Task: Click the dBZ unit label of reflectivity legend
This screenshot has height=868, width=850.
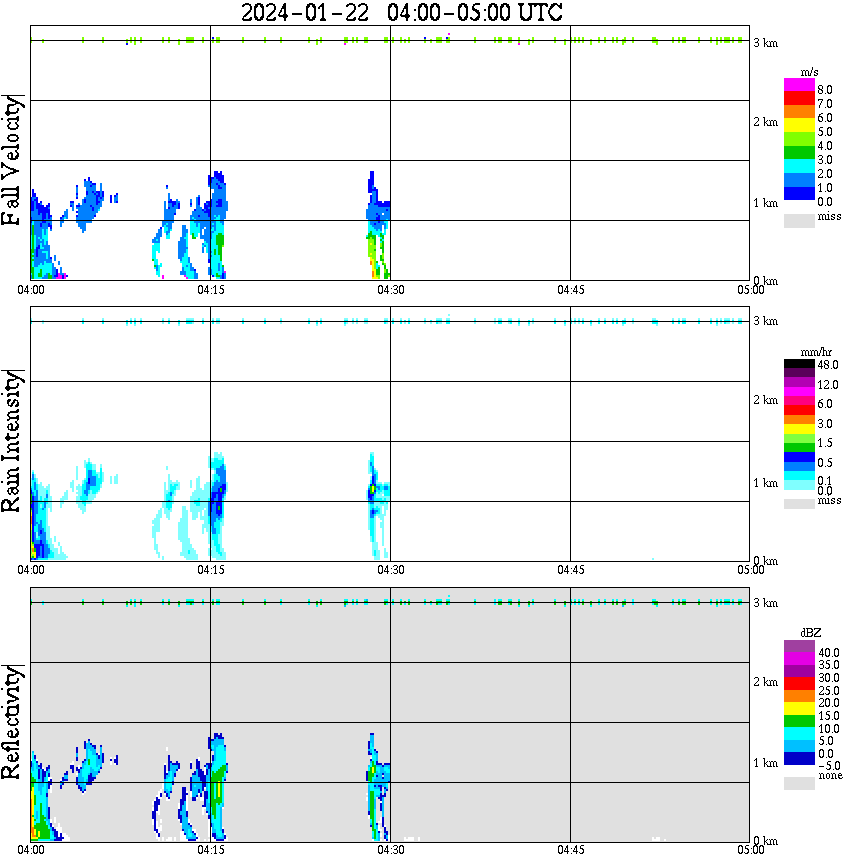Action: (x=811, y=632)
